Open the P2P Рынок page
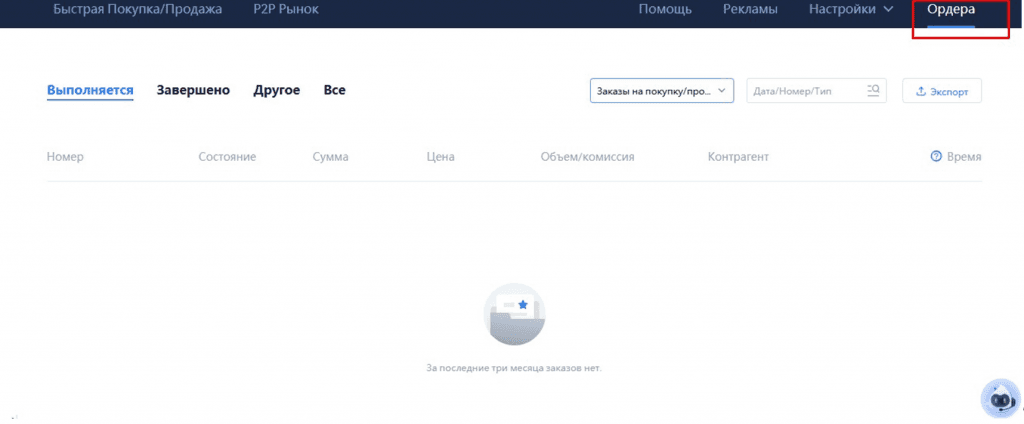Viewport: 1024px width, 424px height. pos(286,9)
